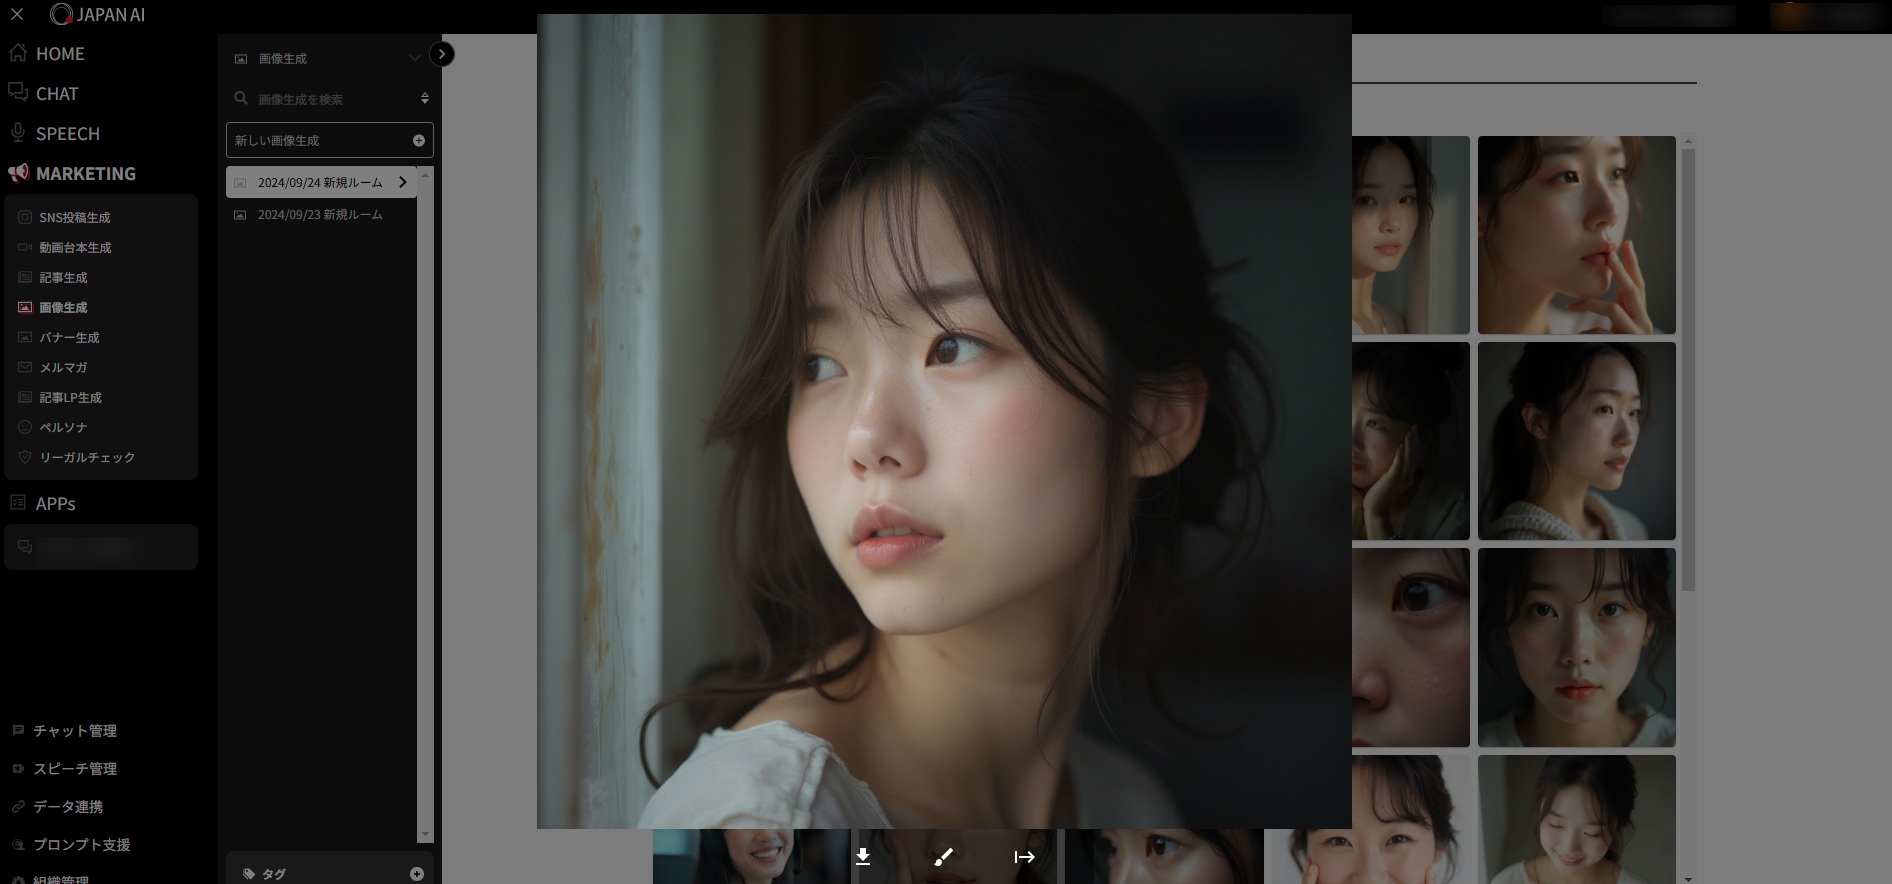Select the SPEECH menu item

tap(67, 134)
